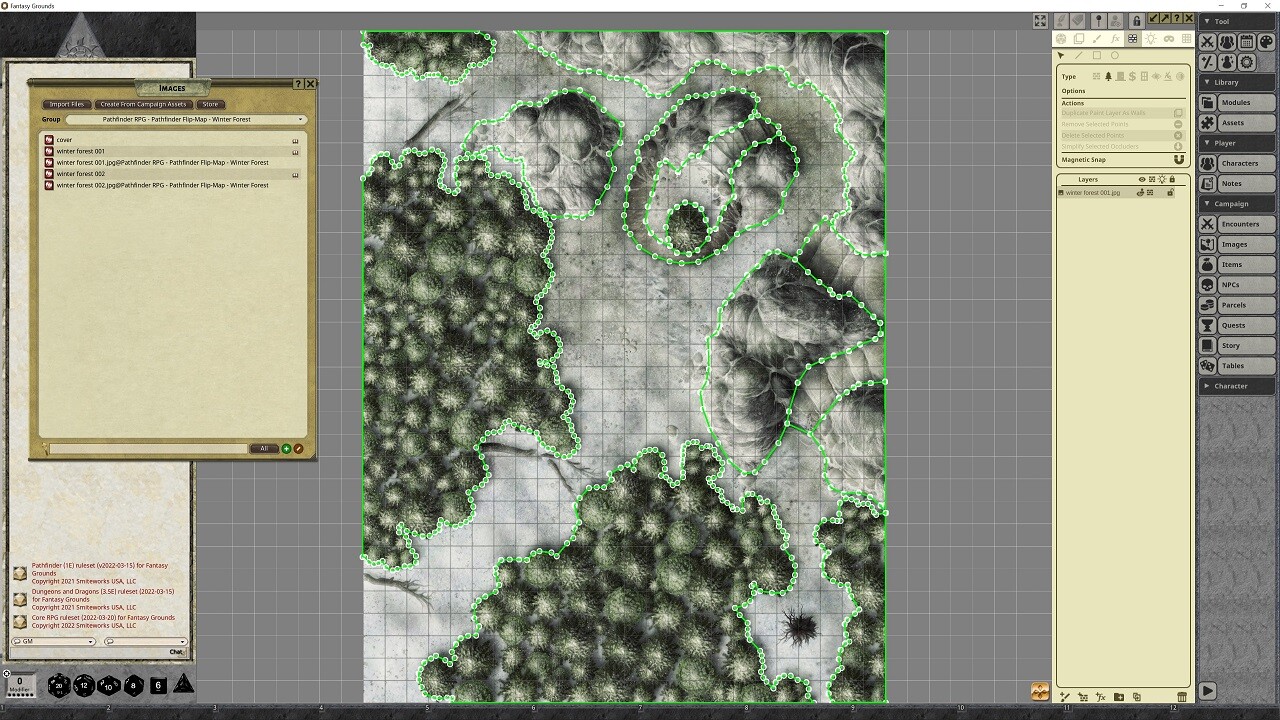
Task: Select the rectangle drawing tool
Action: tap(1097, 56)
